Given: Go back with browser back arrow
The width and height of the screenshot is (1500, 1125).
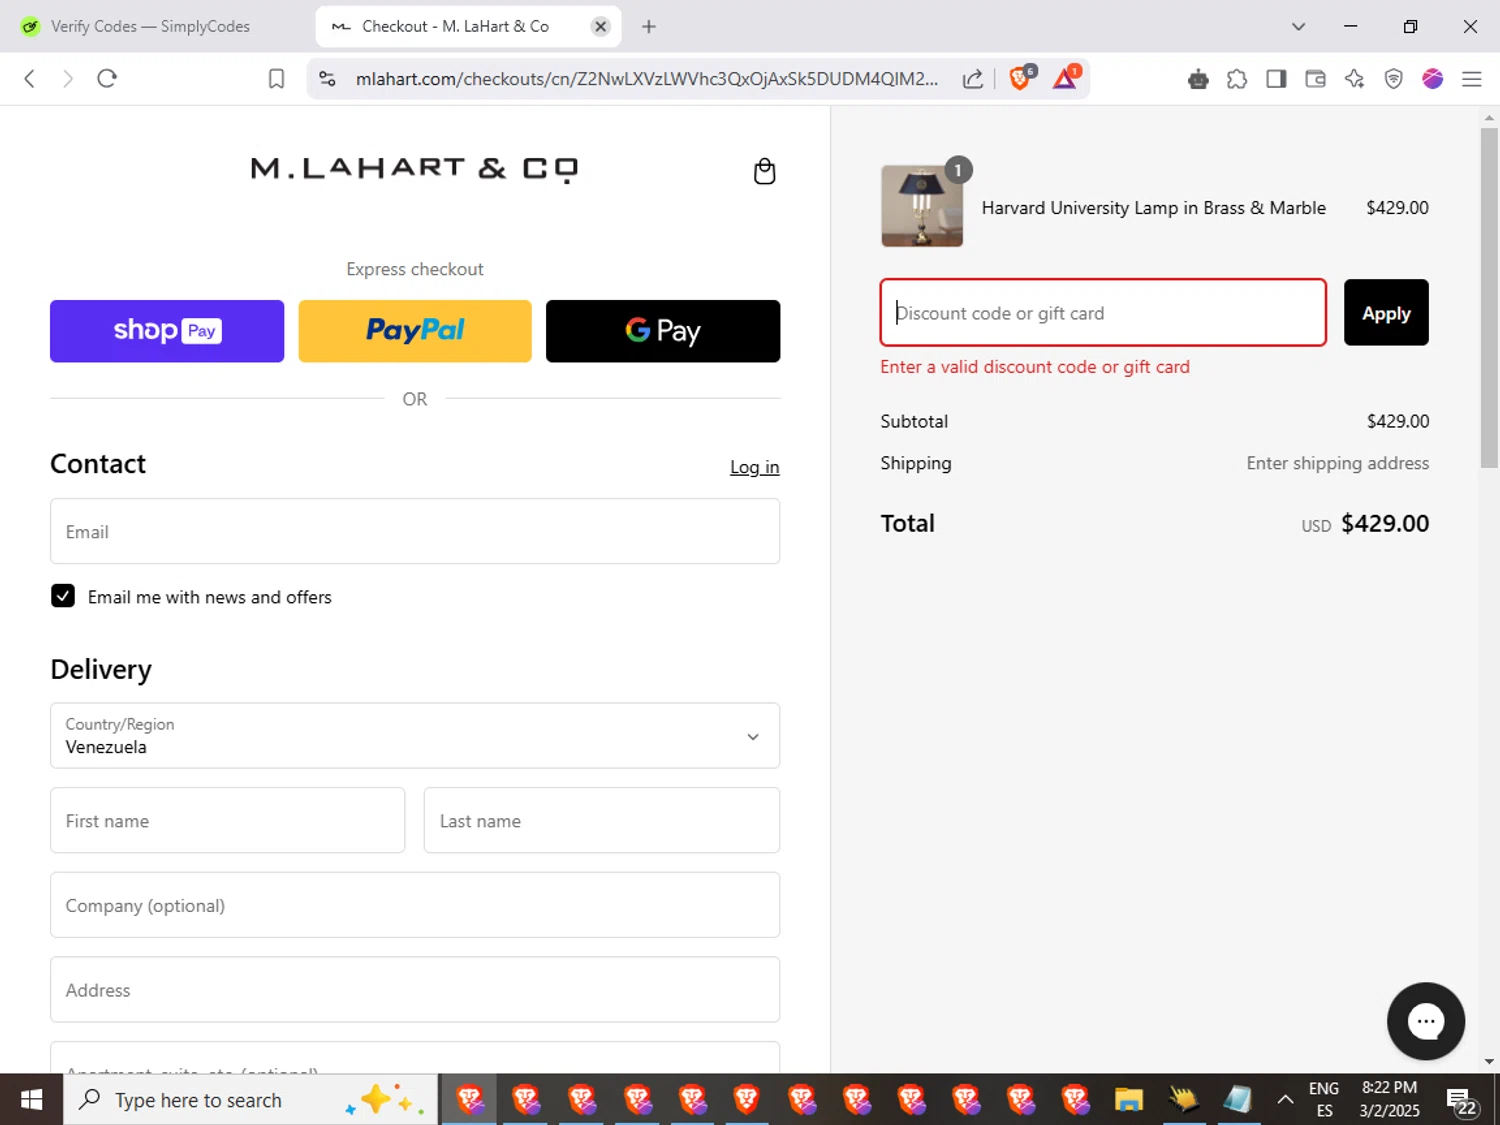Looking at the screenshot, I should pos(30,79).
